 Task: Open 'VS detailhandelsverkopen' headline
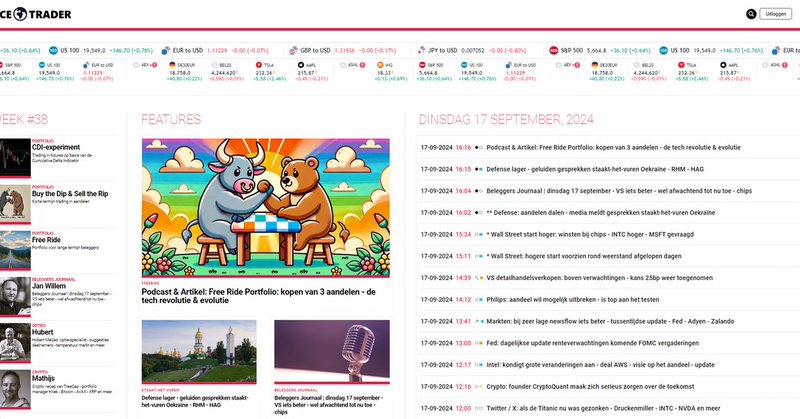coord(599,278)
